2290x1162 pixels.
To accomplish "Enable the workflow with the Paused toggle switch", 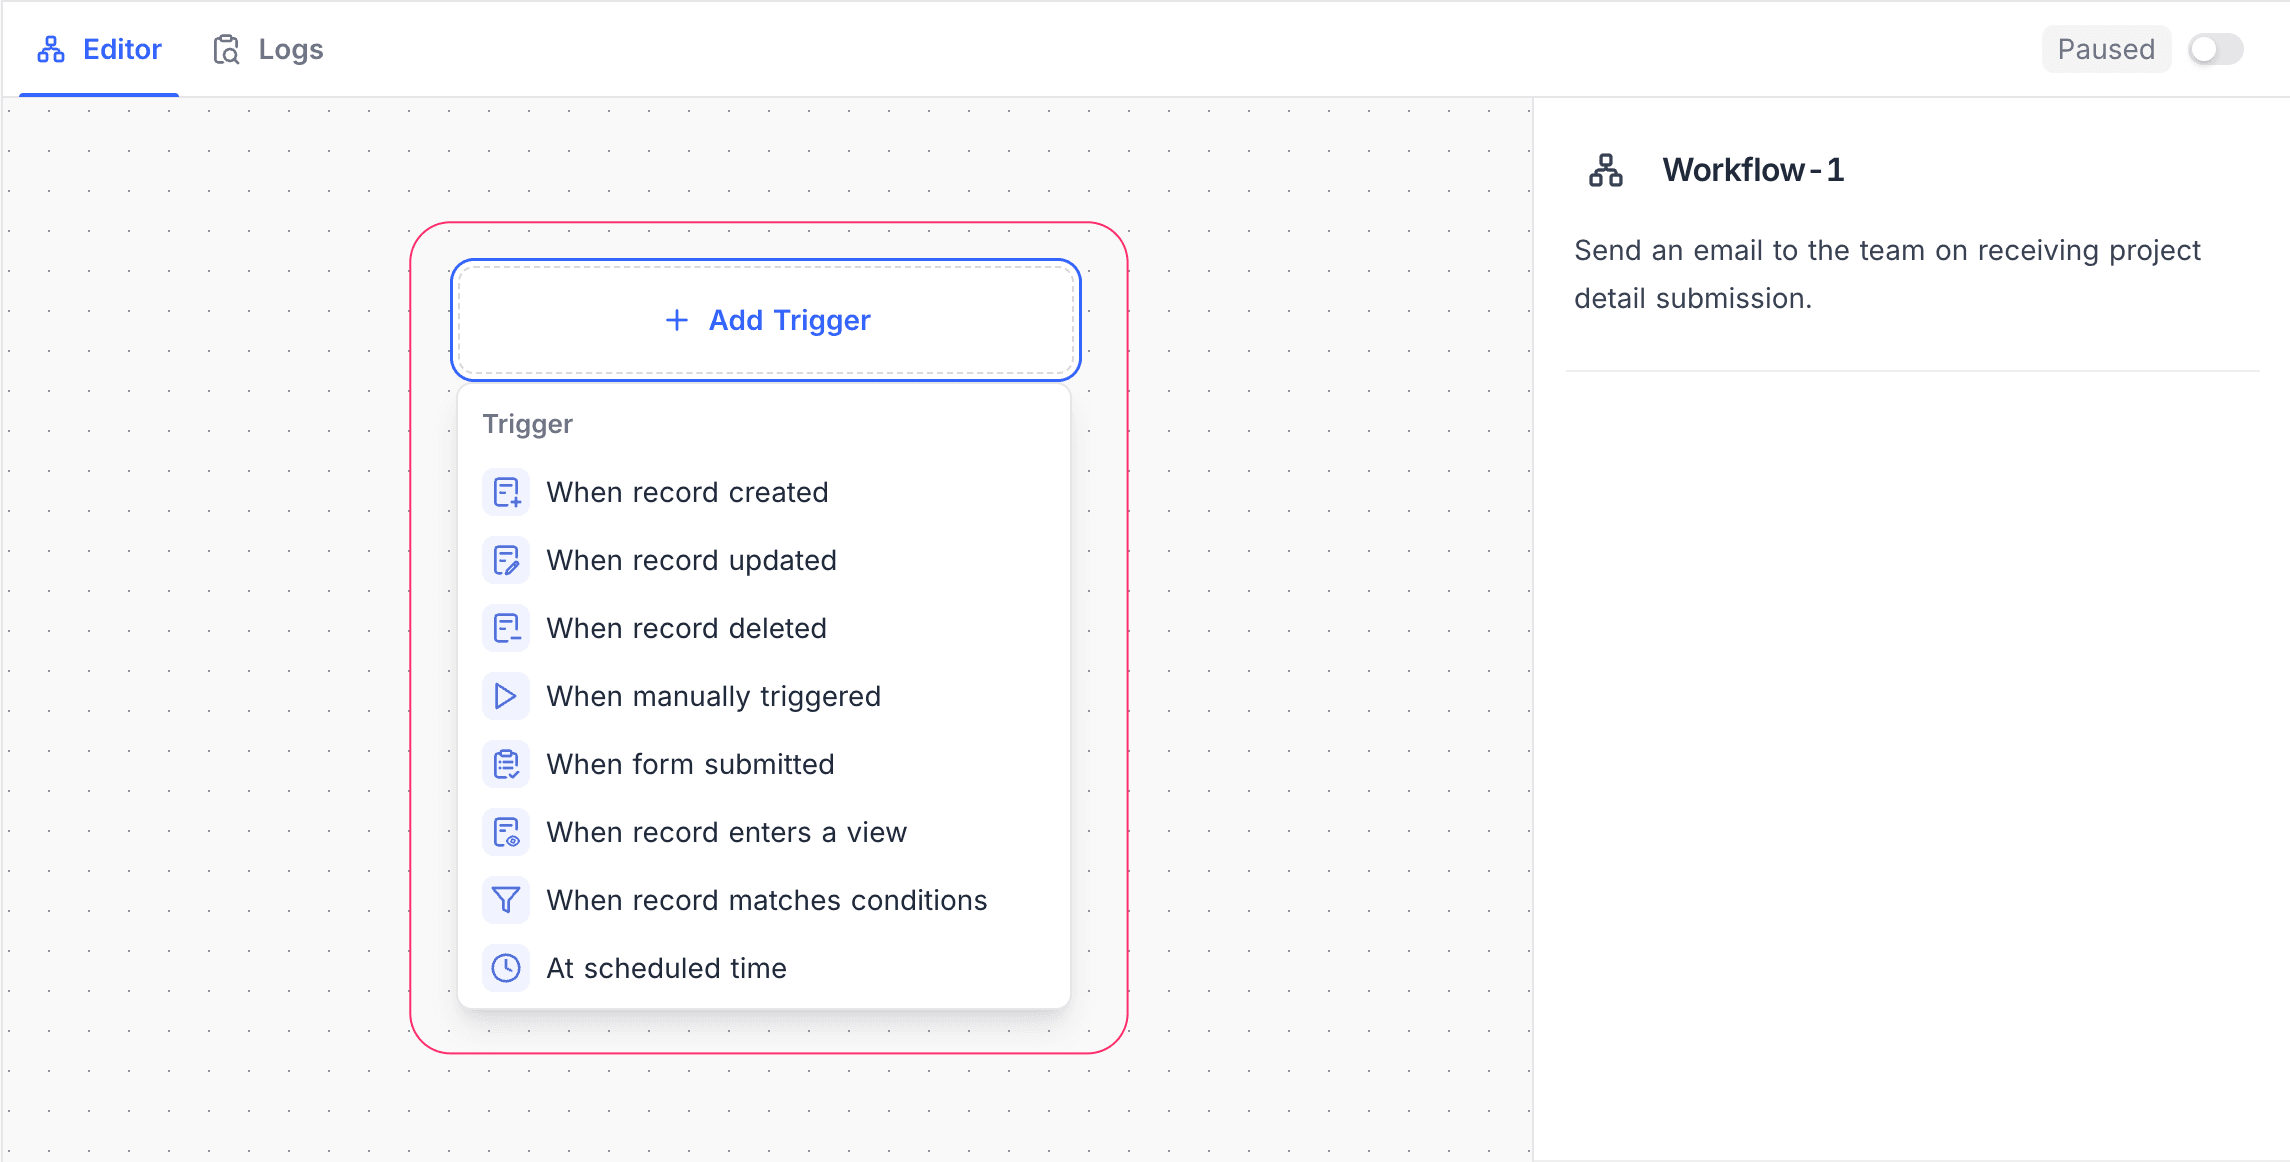I will point(2215,49).
